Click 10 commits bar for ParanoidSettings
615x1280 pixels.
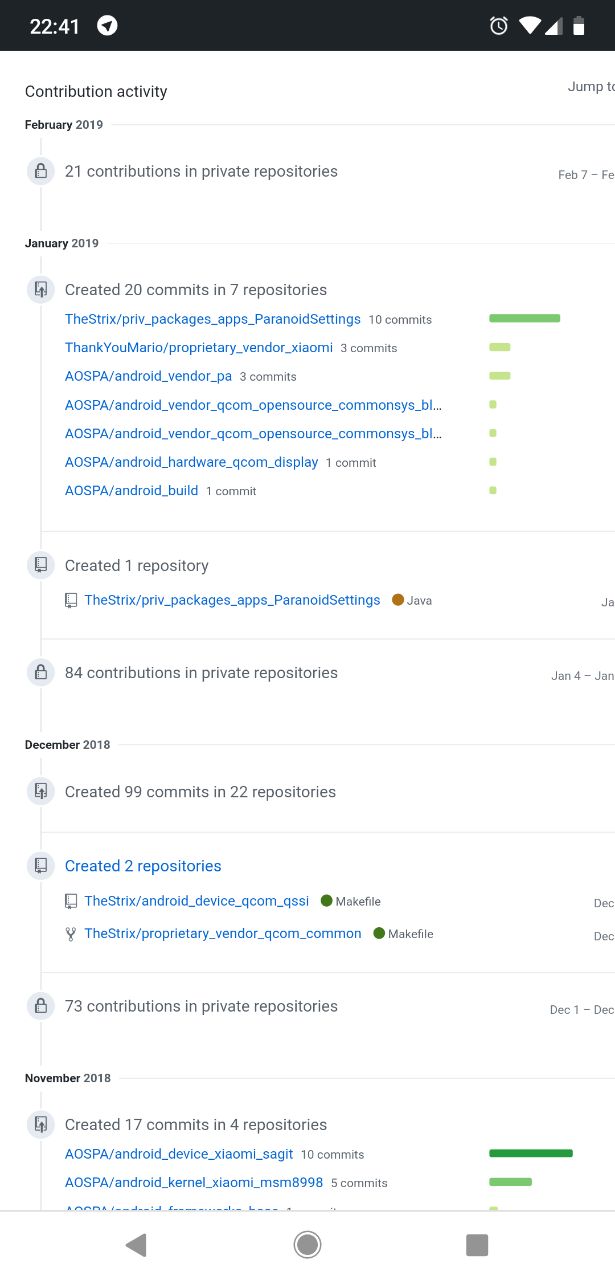(525, 319)
